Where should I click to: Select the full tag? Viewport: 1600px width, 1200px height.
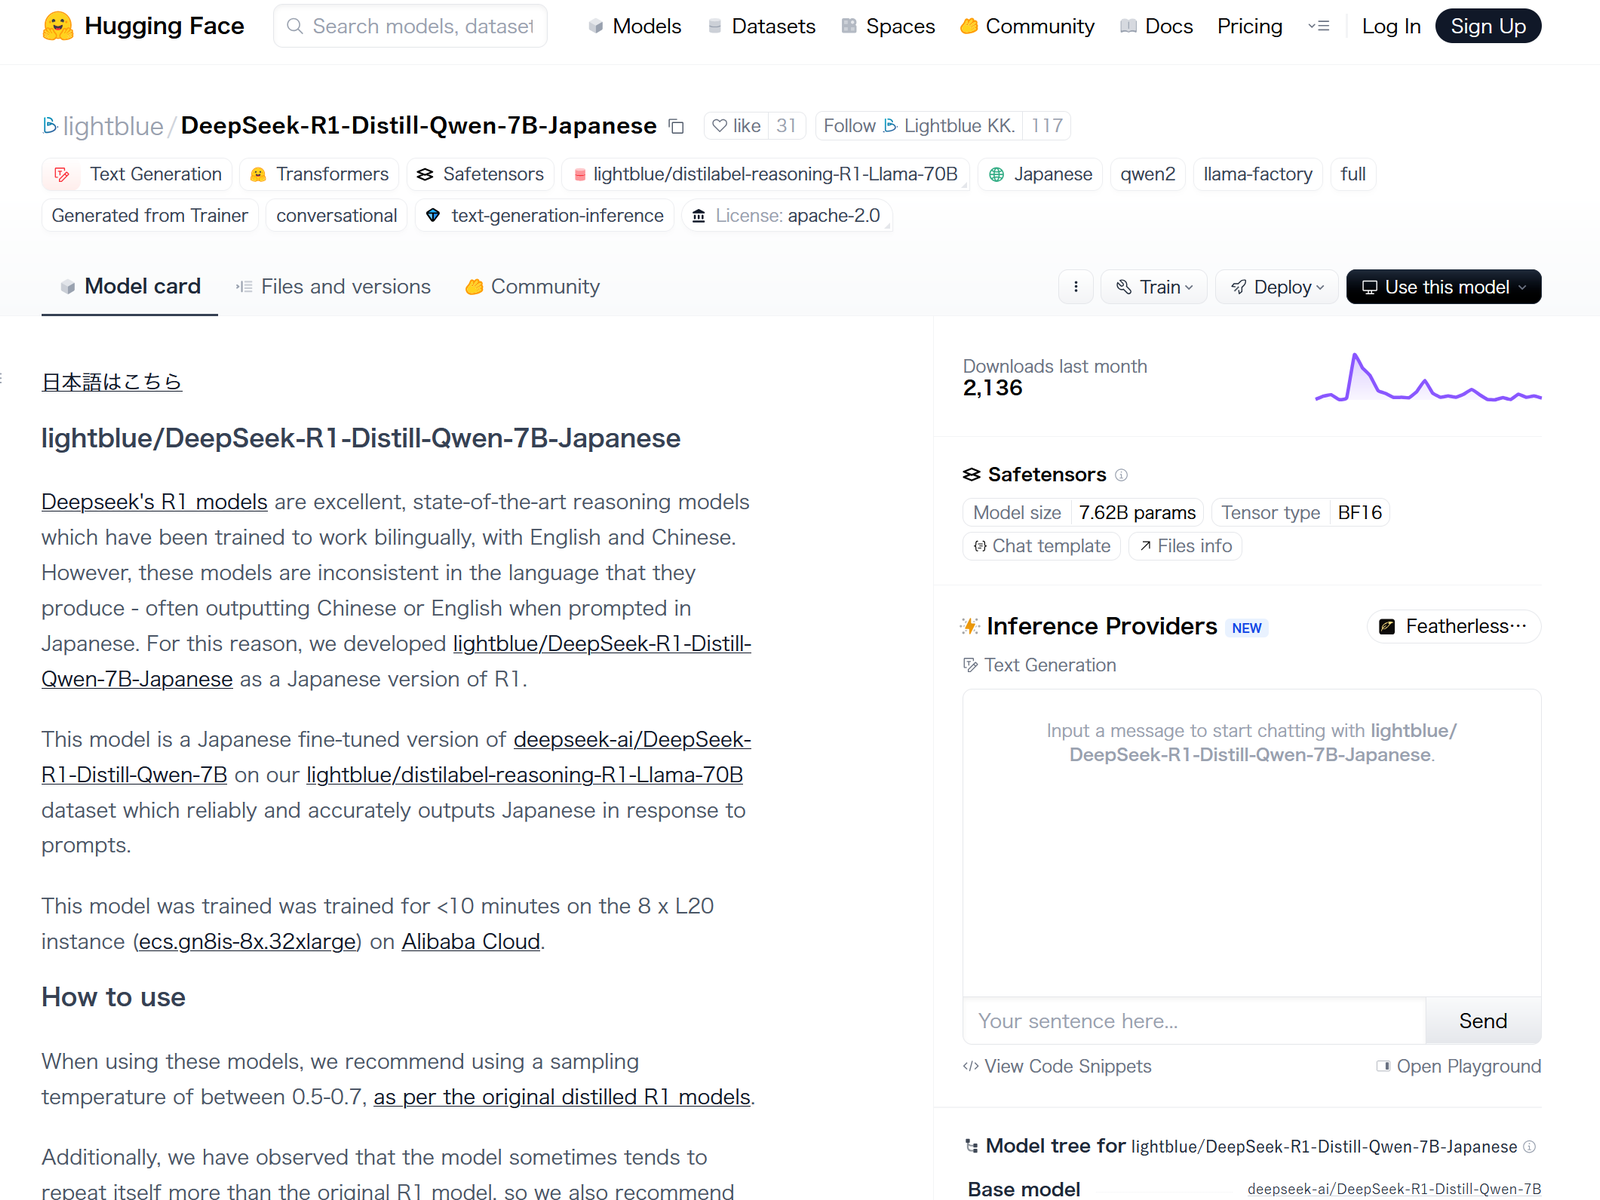[1353, 174]
